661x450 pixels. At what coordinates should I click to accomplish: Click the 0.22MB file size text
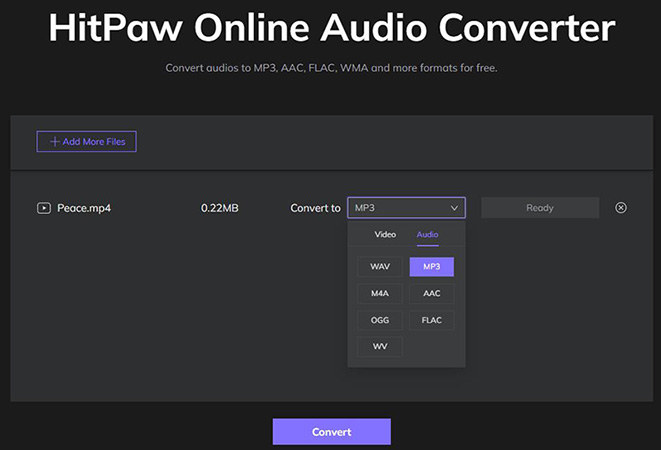[220, 208]
